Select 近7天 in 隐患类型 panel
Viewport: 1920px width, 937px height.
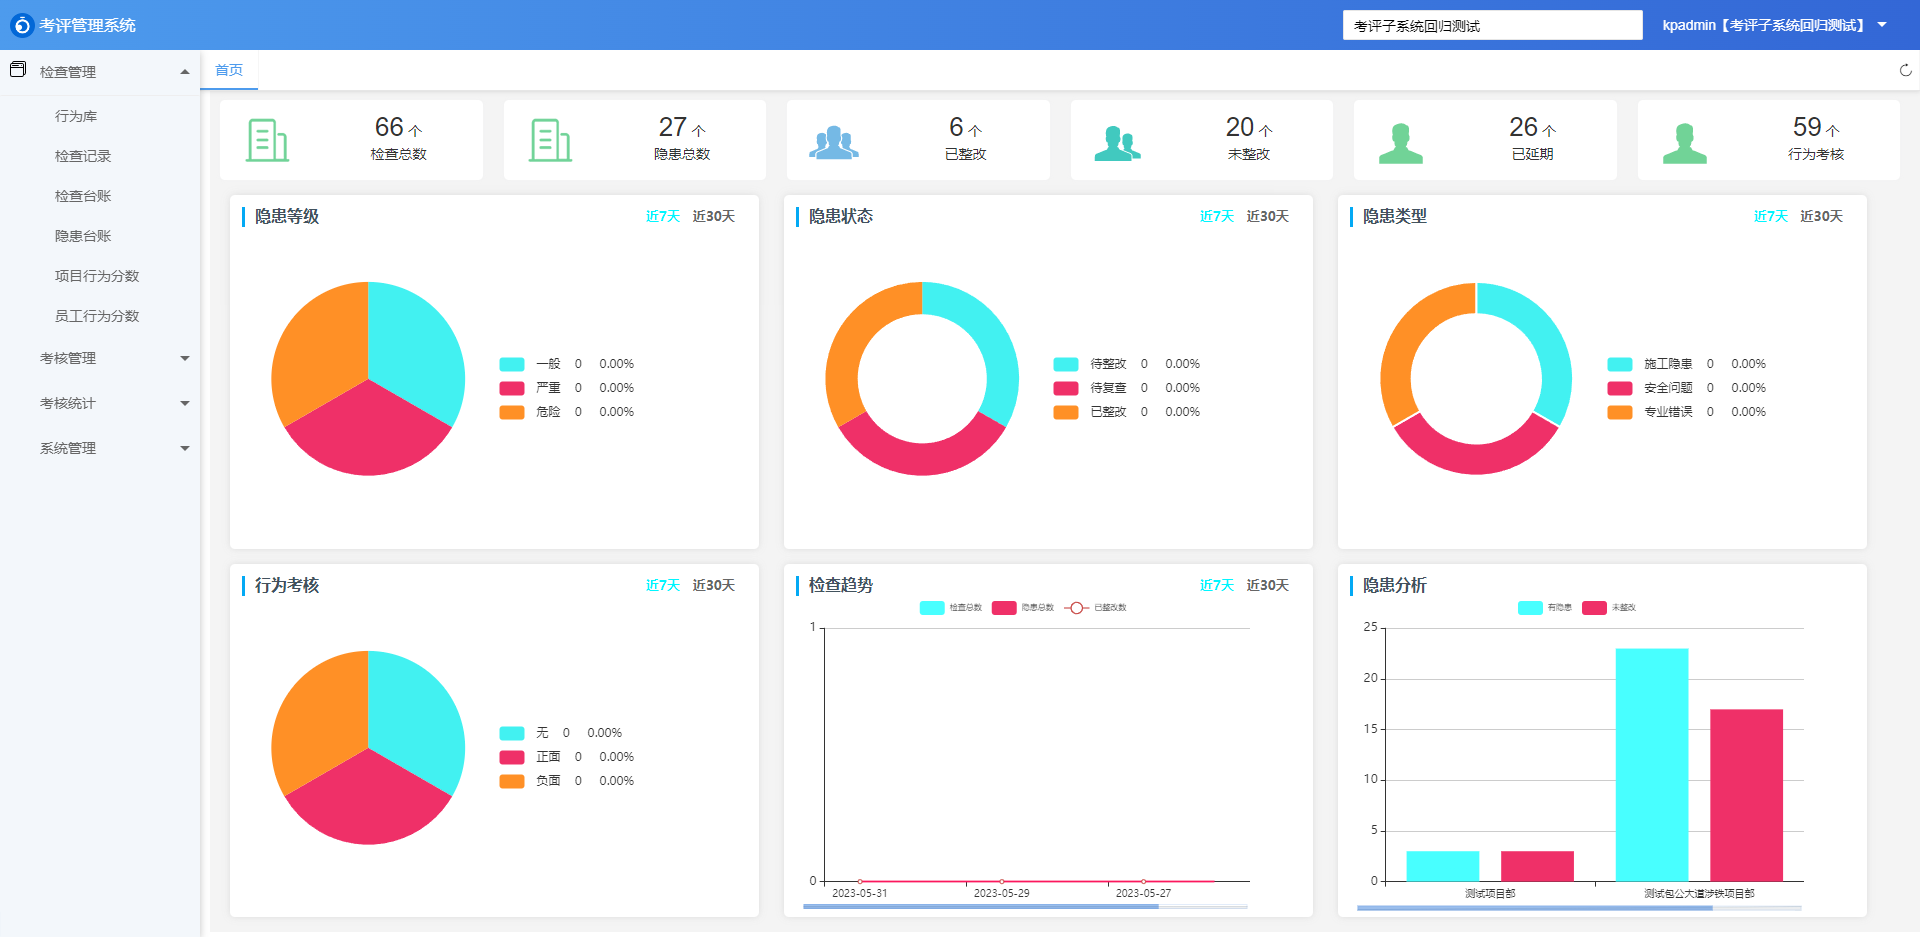pyautogui.click(x=1771, y=216)
